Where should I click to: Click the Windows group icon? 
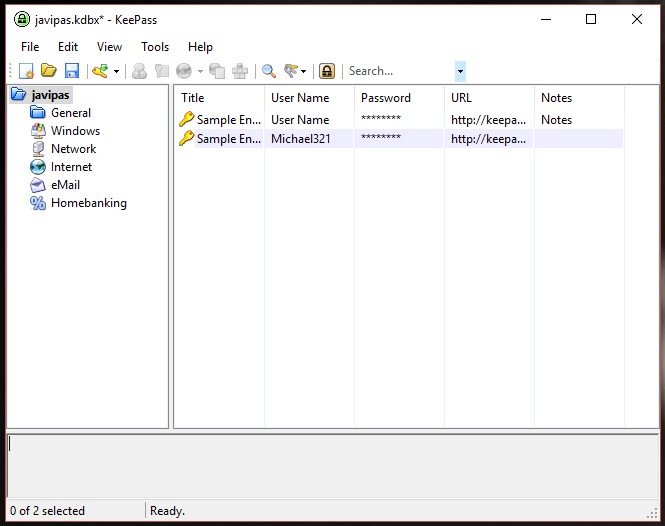[38, 131]
